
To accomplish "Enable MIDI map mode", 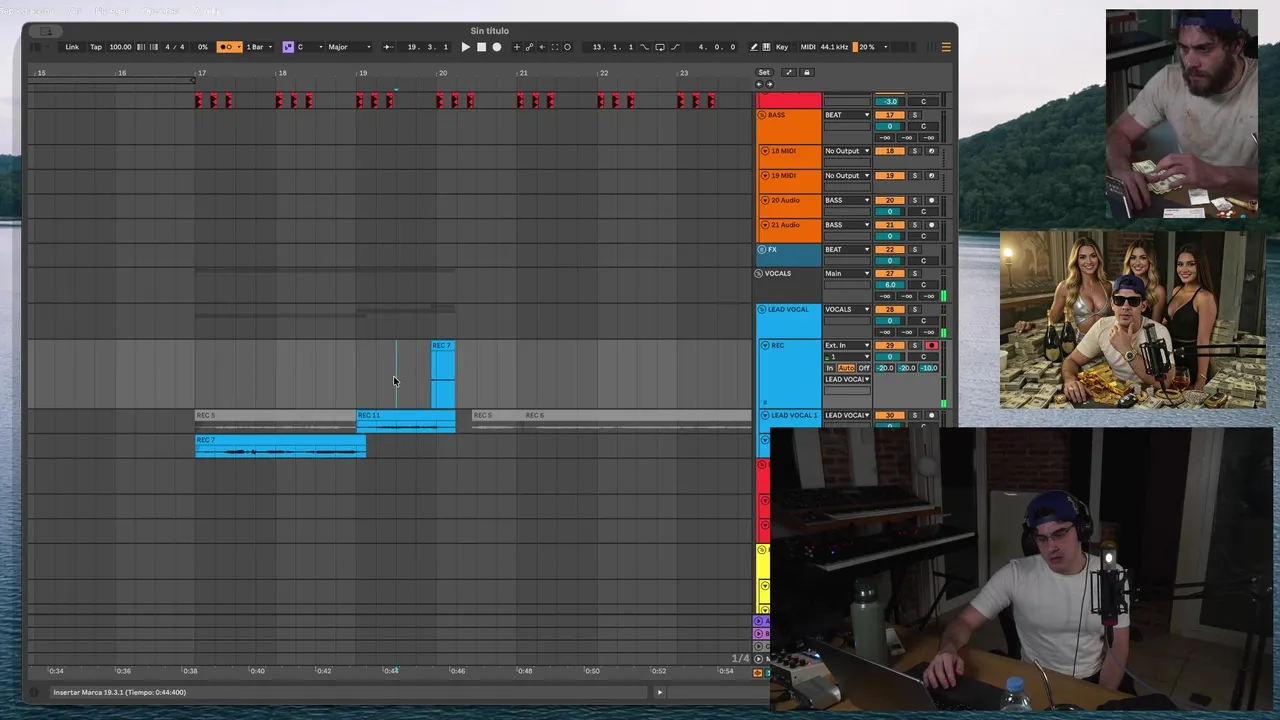I will tap(808, 47).
